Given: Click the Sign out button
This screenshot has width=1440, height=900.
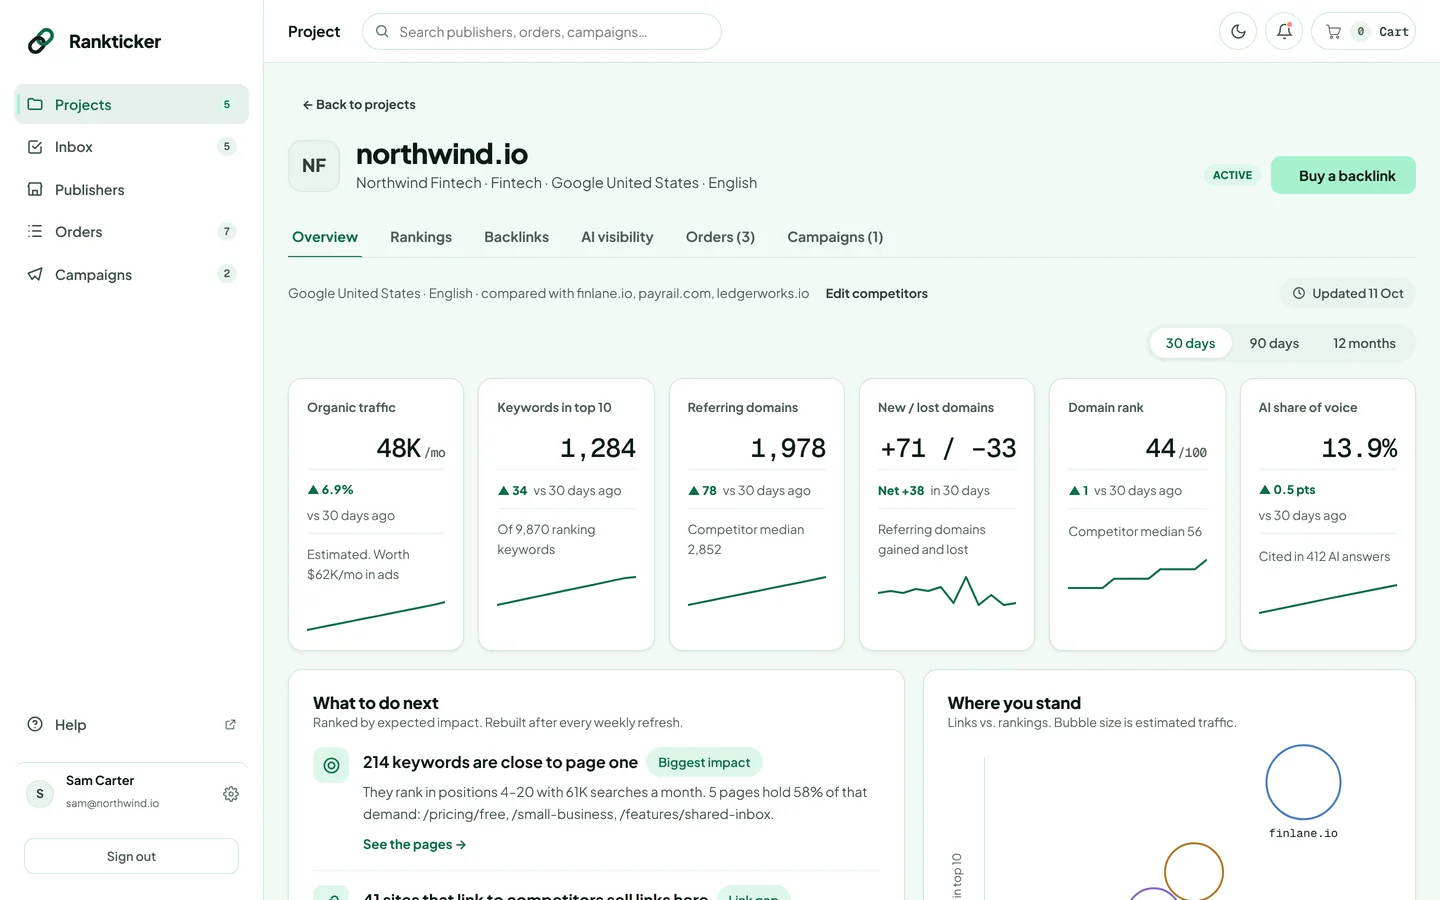Looking at the screenshot, I should point(132,856).
